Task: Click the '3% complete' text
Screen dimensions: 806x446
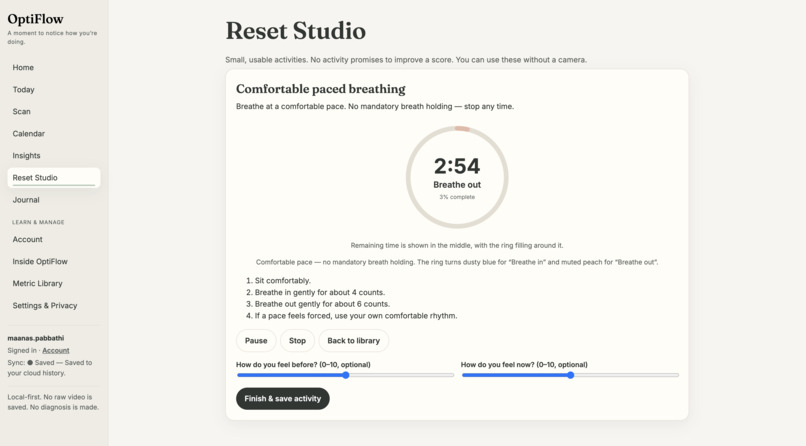Action: (x=457, y=197)
